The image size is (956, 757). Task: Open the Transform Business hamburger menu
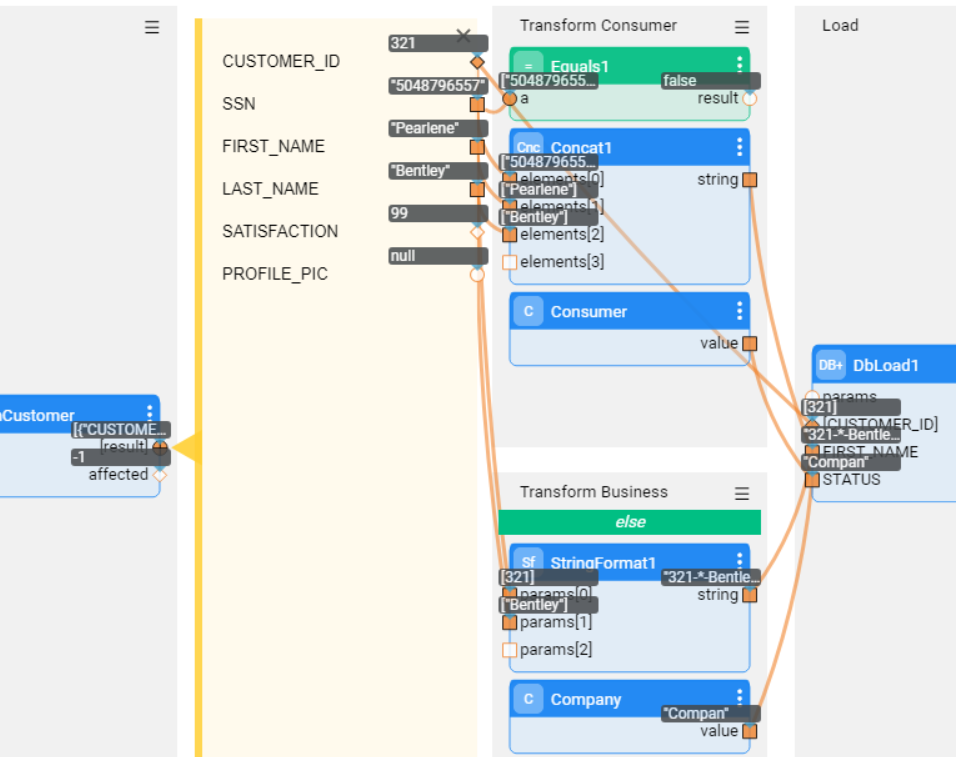tap(741, 493)
